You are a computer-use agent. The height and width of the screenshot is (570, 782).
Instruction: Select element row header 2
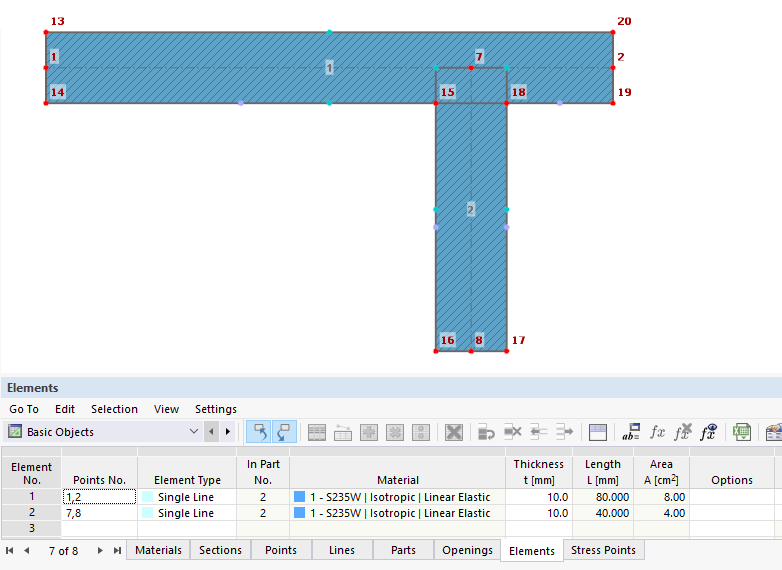31,513
